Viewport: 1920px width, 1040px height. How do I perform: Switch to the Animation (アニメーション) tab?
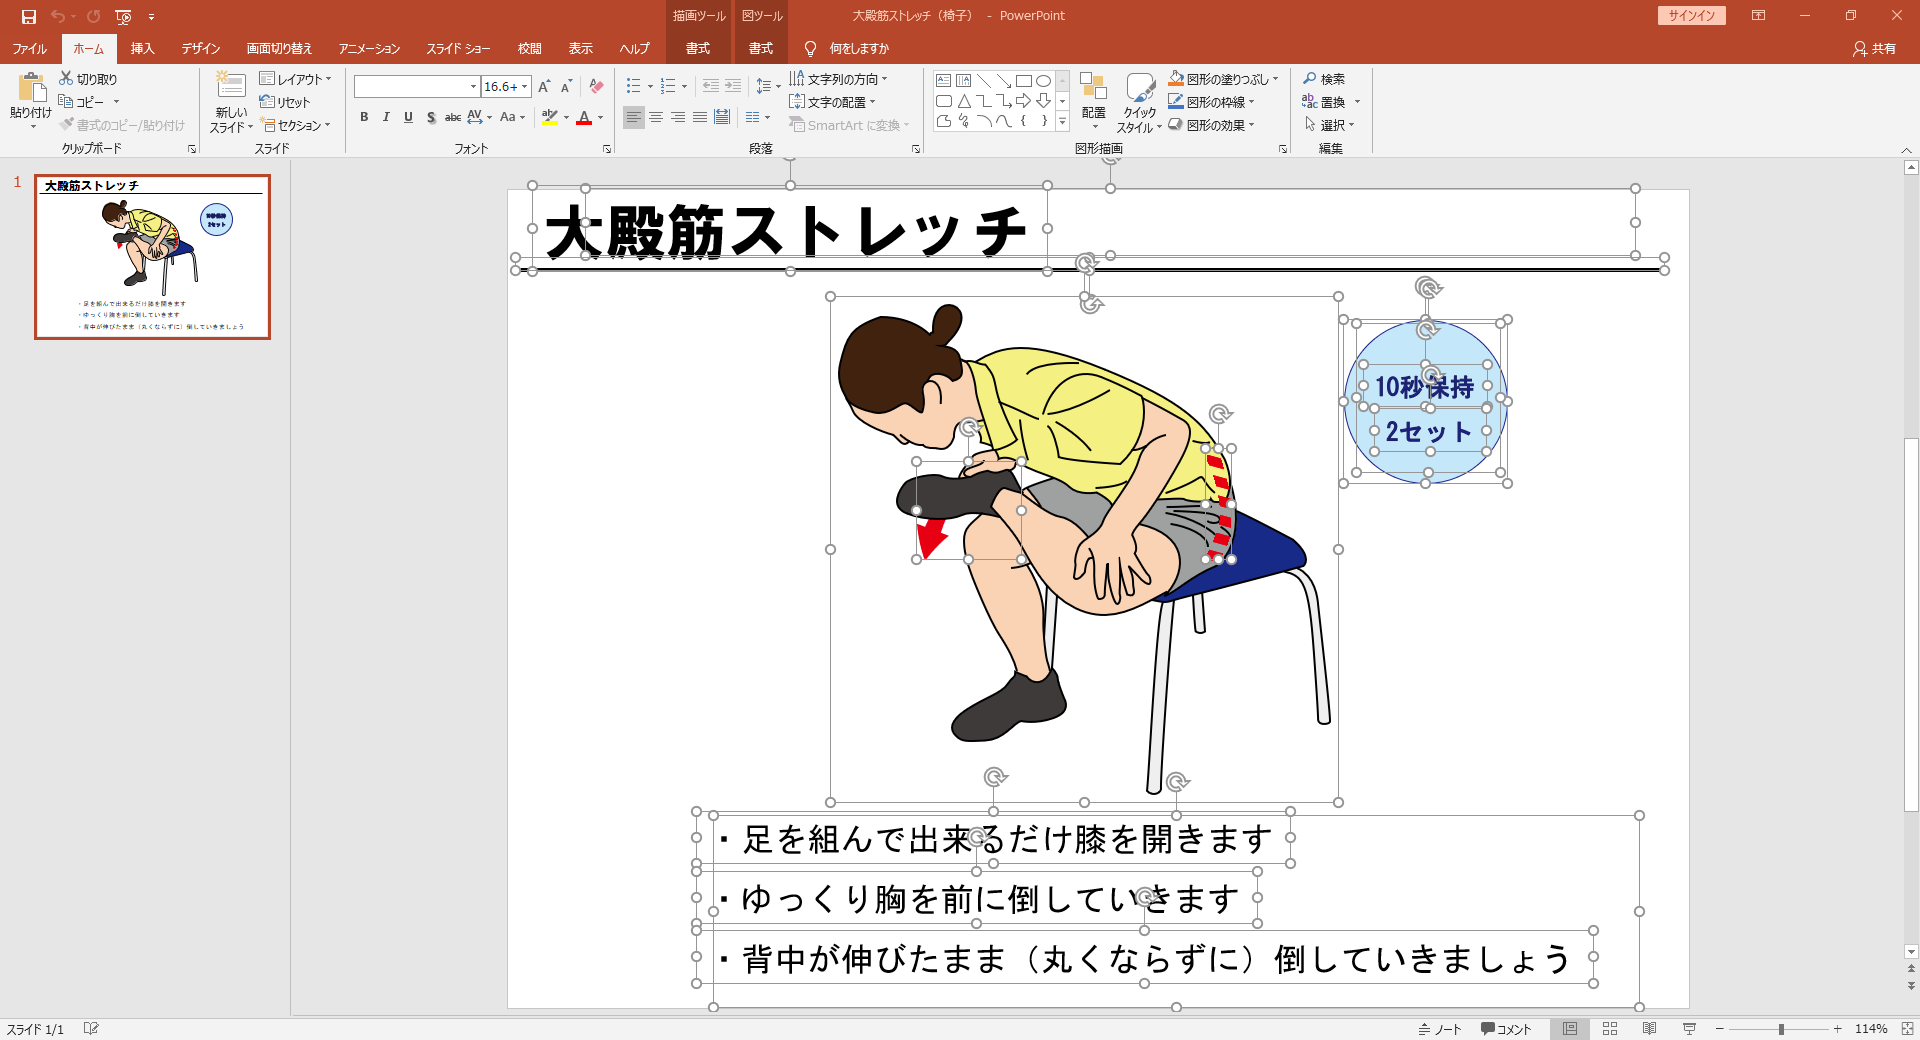[x=368, y=48]
